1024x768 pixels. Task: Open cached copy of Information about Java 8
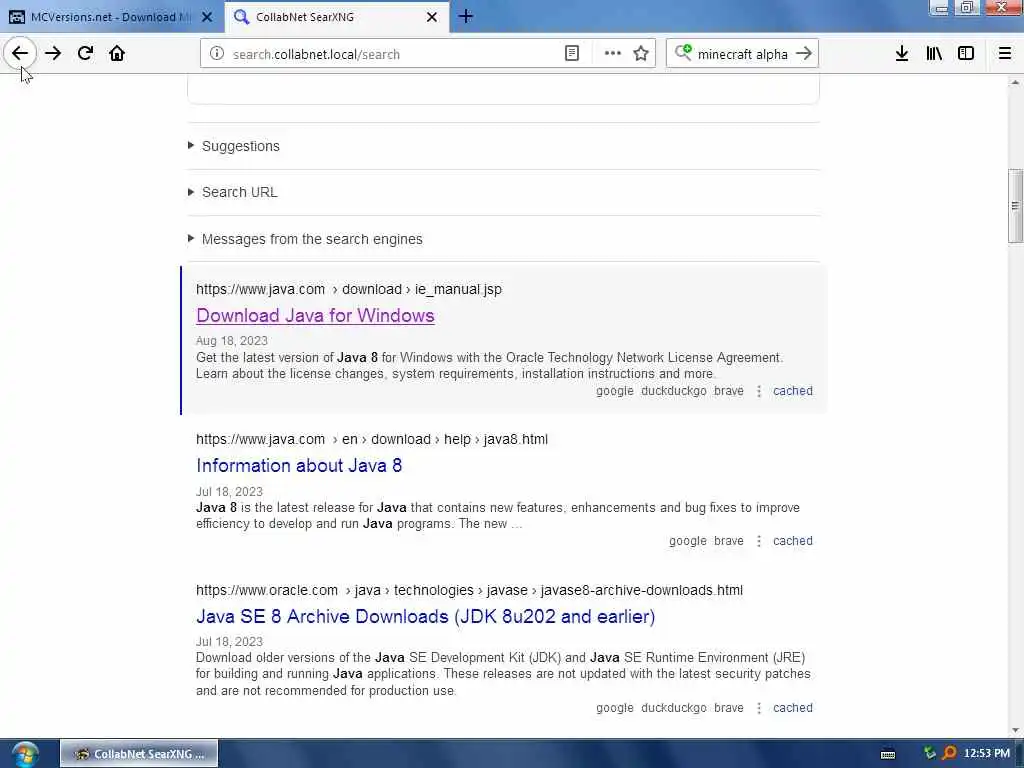[793, 541]
